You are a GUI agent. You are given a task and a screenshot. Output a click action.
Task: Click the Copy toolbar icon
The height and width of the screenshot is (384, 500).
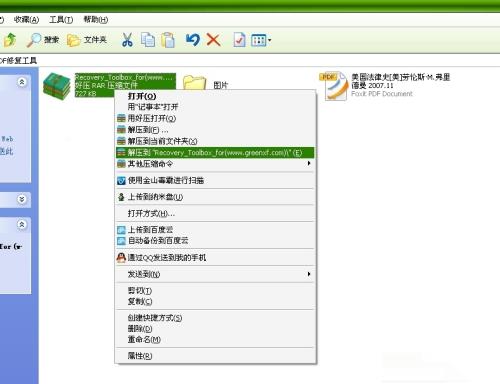pyautogui.click(x=148, y=40)
